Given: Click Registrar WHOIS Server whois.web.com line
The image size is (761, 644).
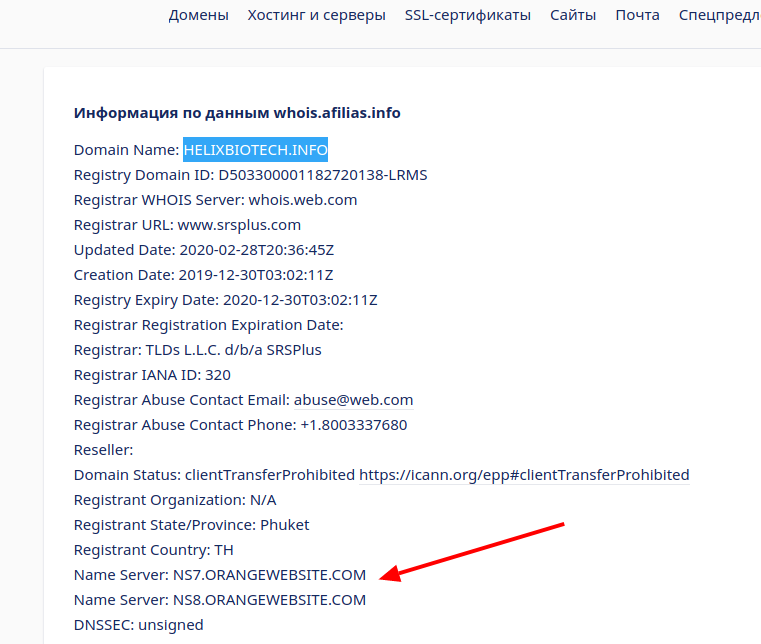Looking at the screenshot, I should 215,200.
